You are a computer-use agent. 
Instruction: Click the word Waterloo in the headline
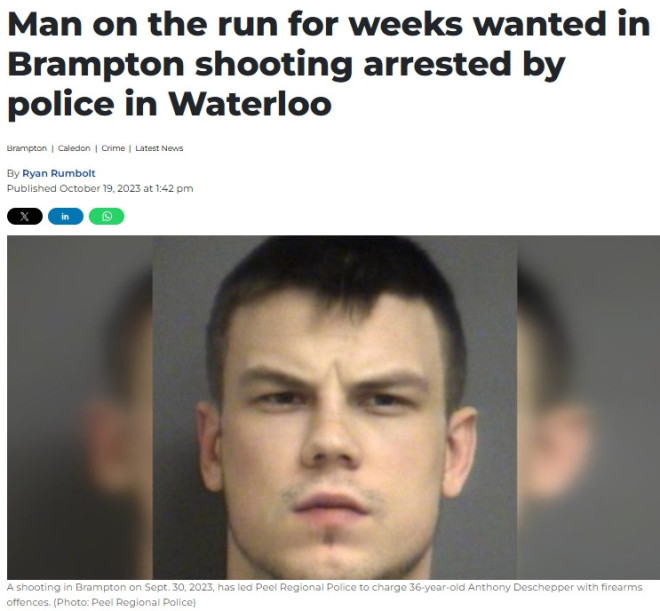point(250,104)
